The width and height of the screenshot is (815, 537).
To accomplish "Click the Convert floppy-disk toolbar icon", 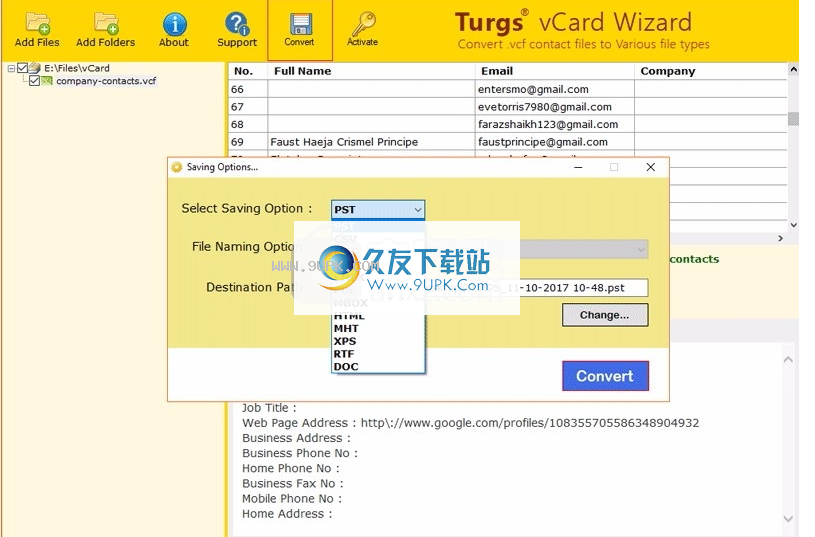I will coord(301,24).
